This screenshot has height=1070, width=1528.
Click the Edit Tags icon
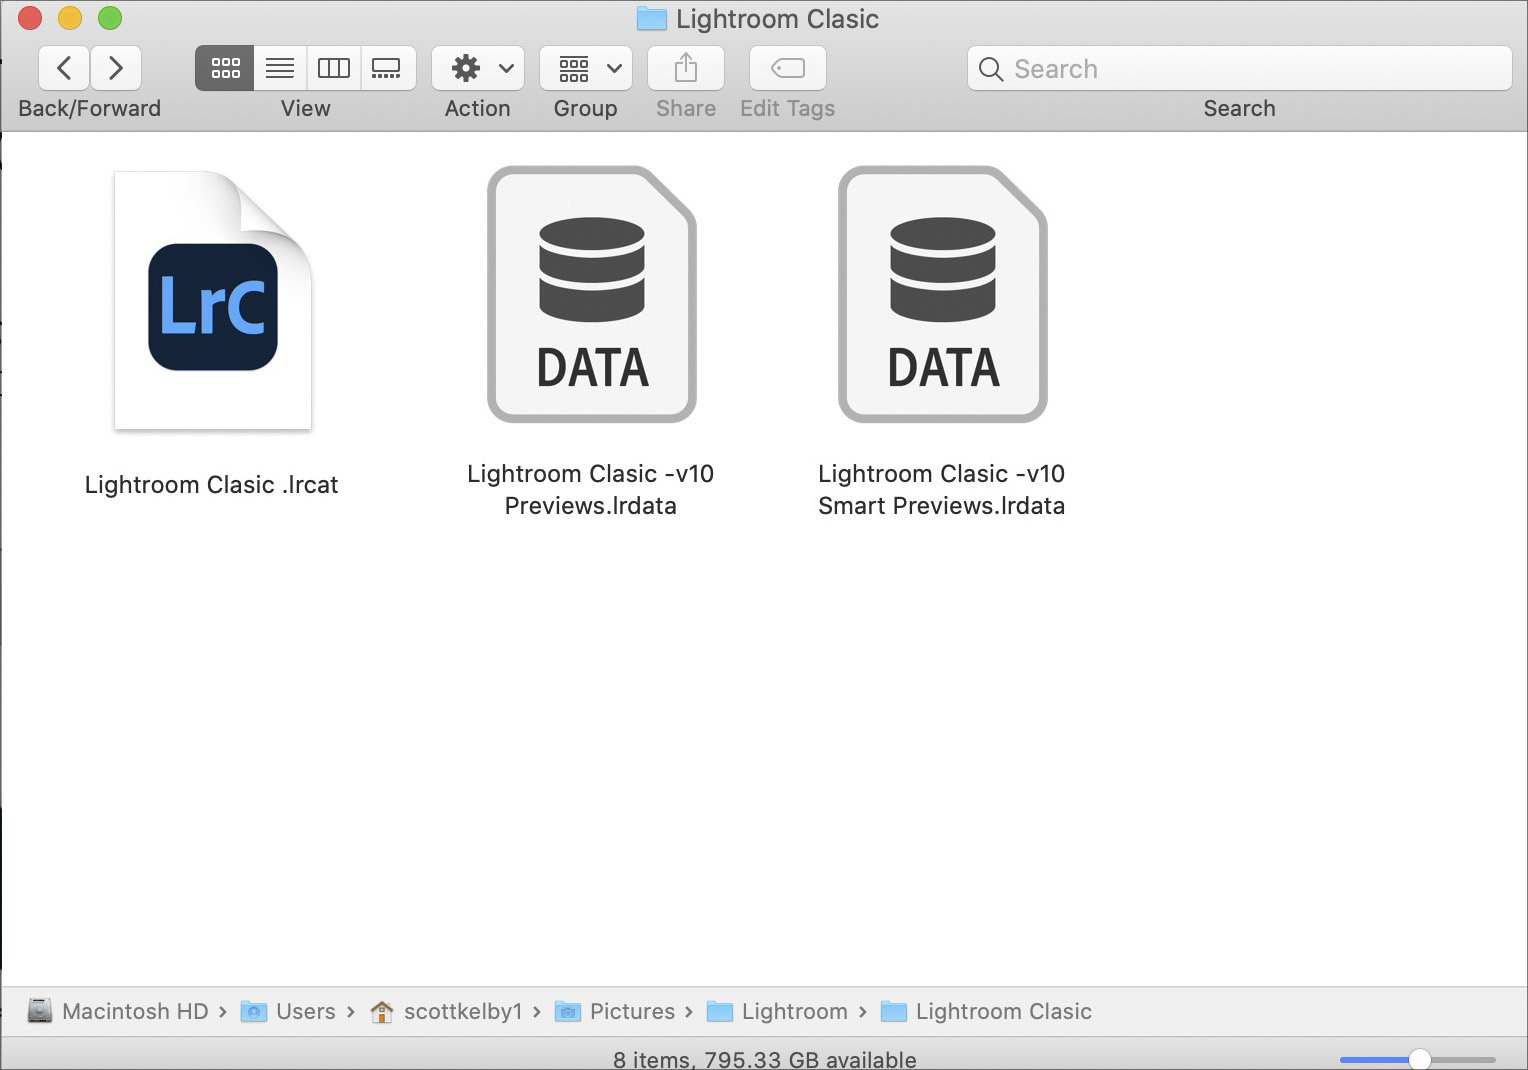[787, 68]
